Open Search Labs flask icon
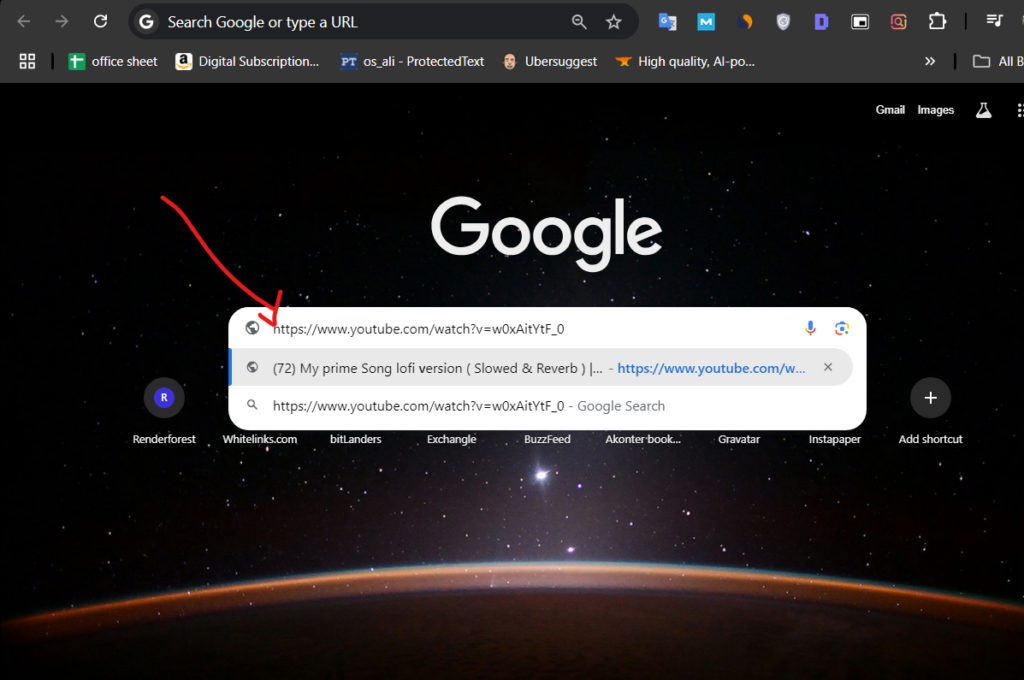Viewport: 1024px width, 680px height. 984,110
